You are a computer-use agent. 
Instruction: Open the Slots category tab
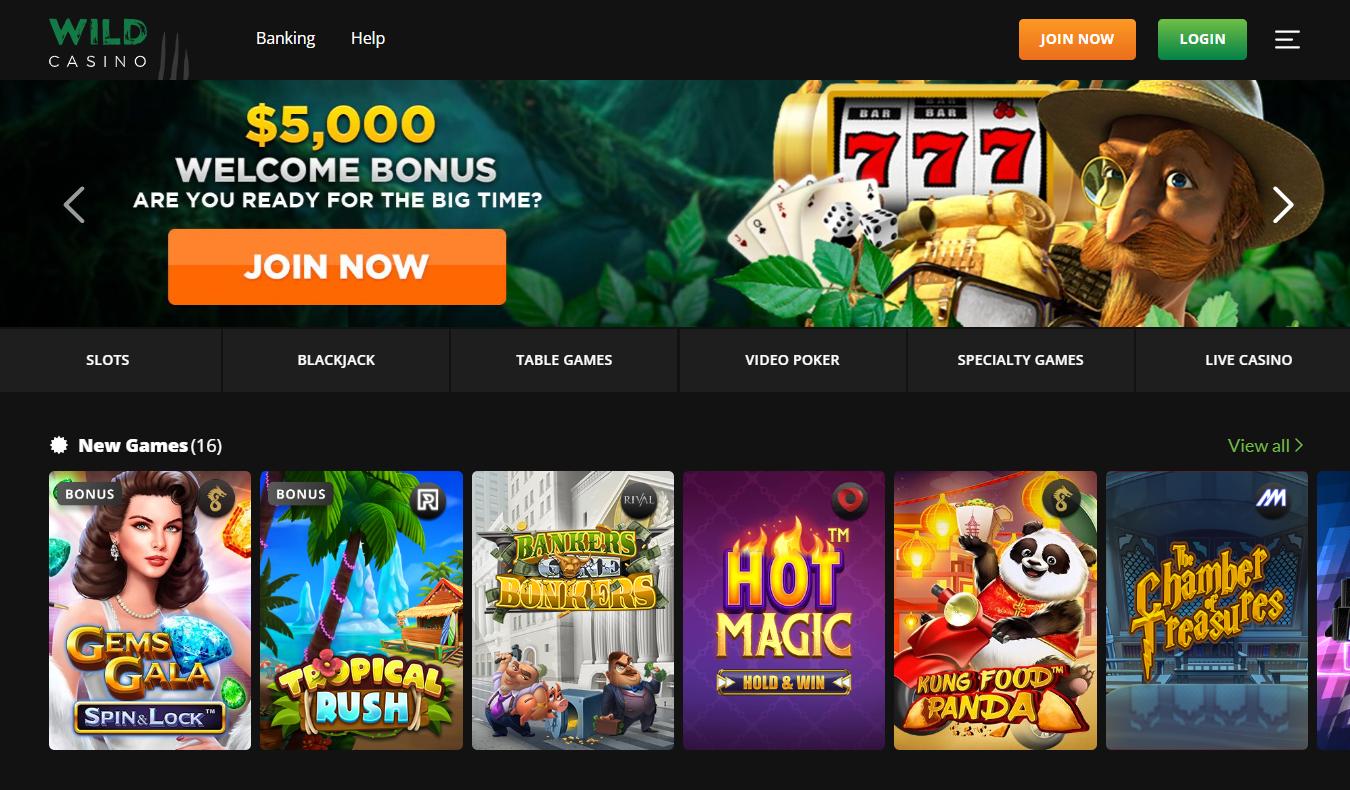(x=108, y=360)
